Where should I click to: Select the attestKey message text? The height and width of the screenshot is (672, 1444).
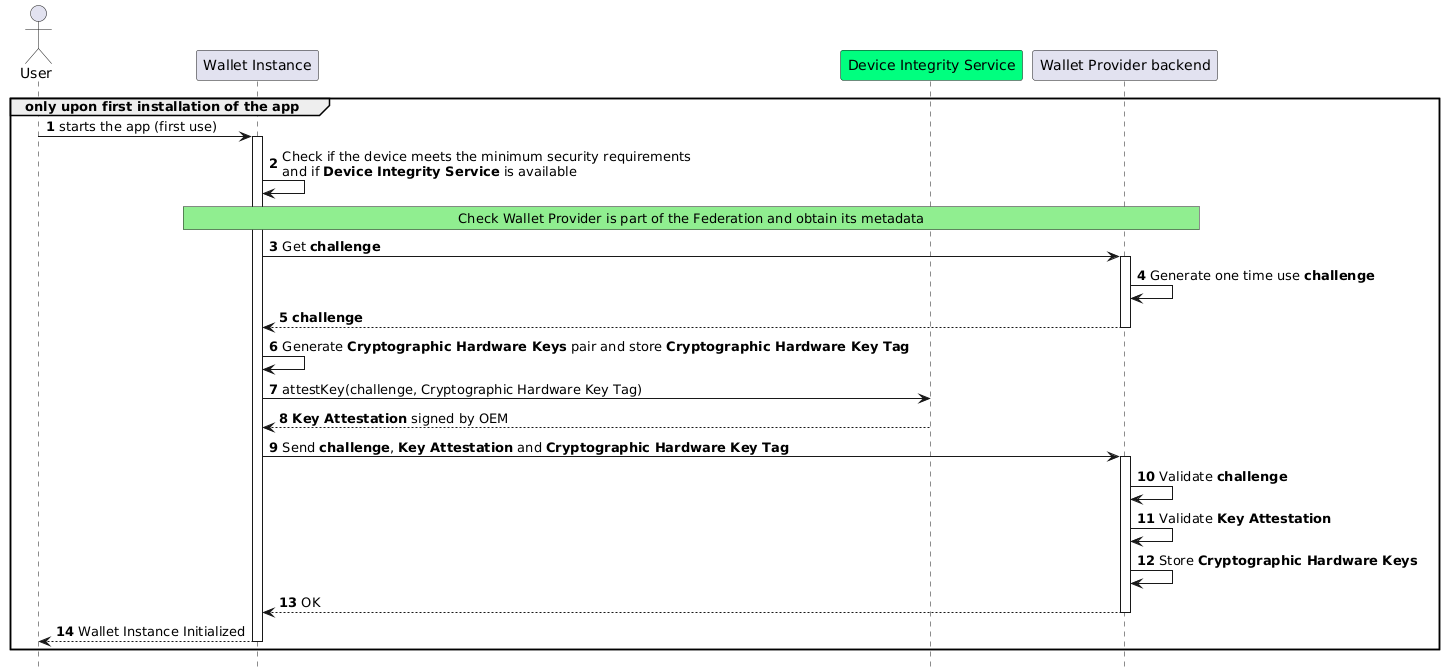[x=461, y=389]
